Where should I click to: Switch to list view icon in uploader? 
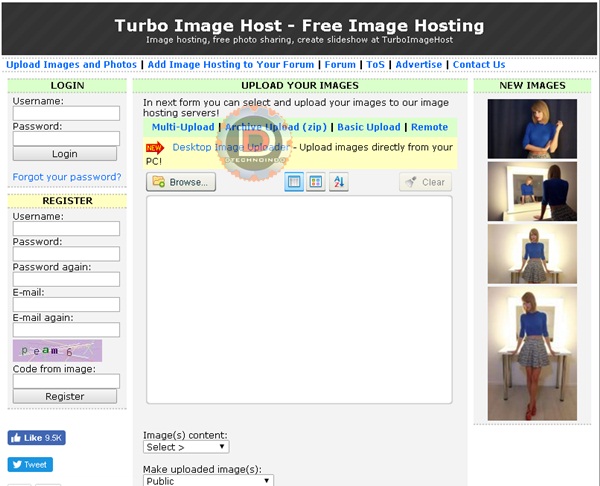click(294, 182)
